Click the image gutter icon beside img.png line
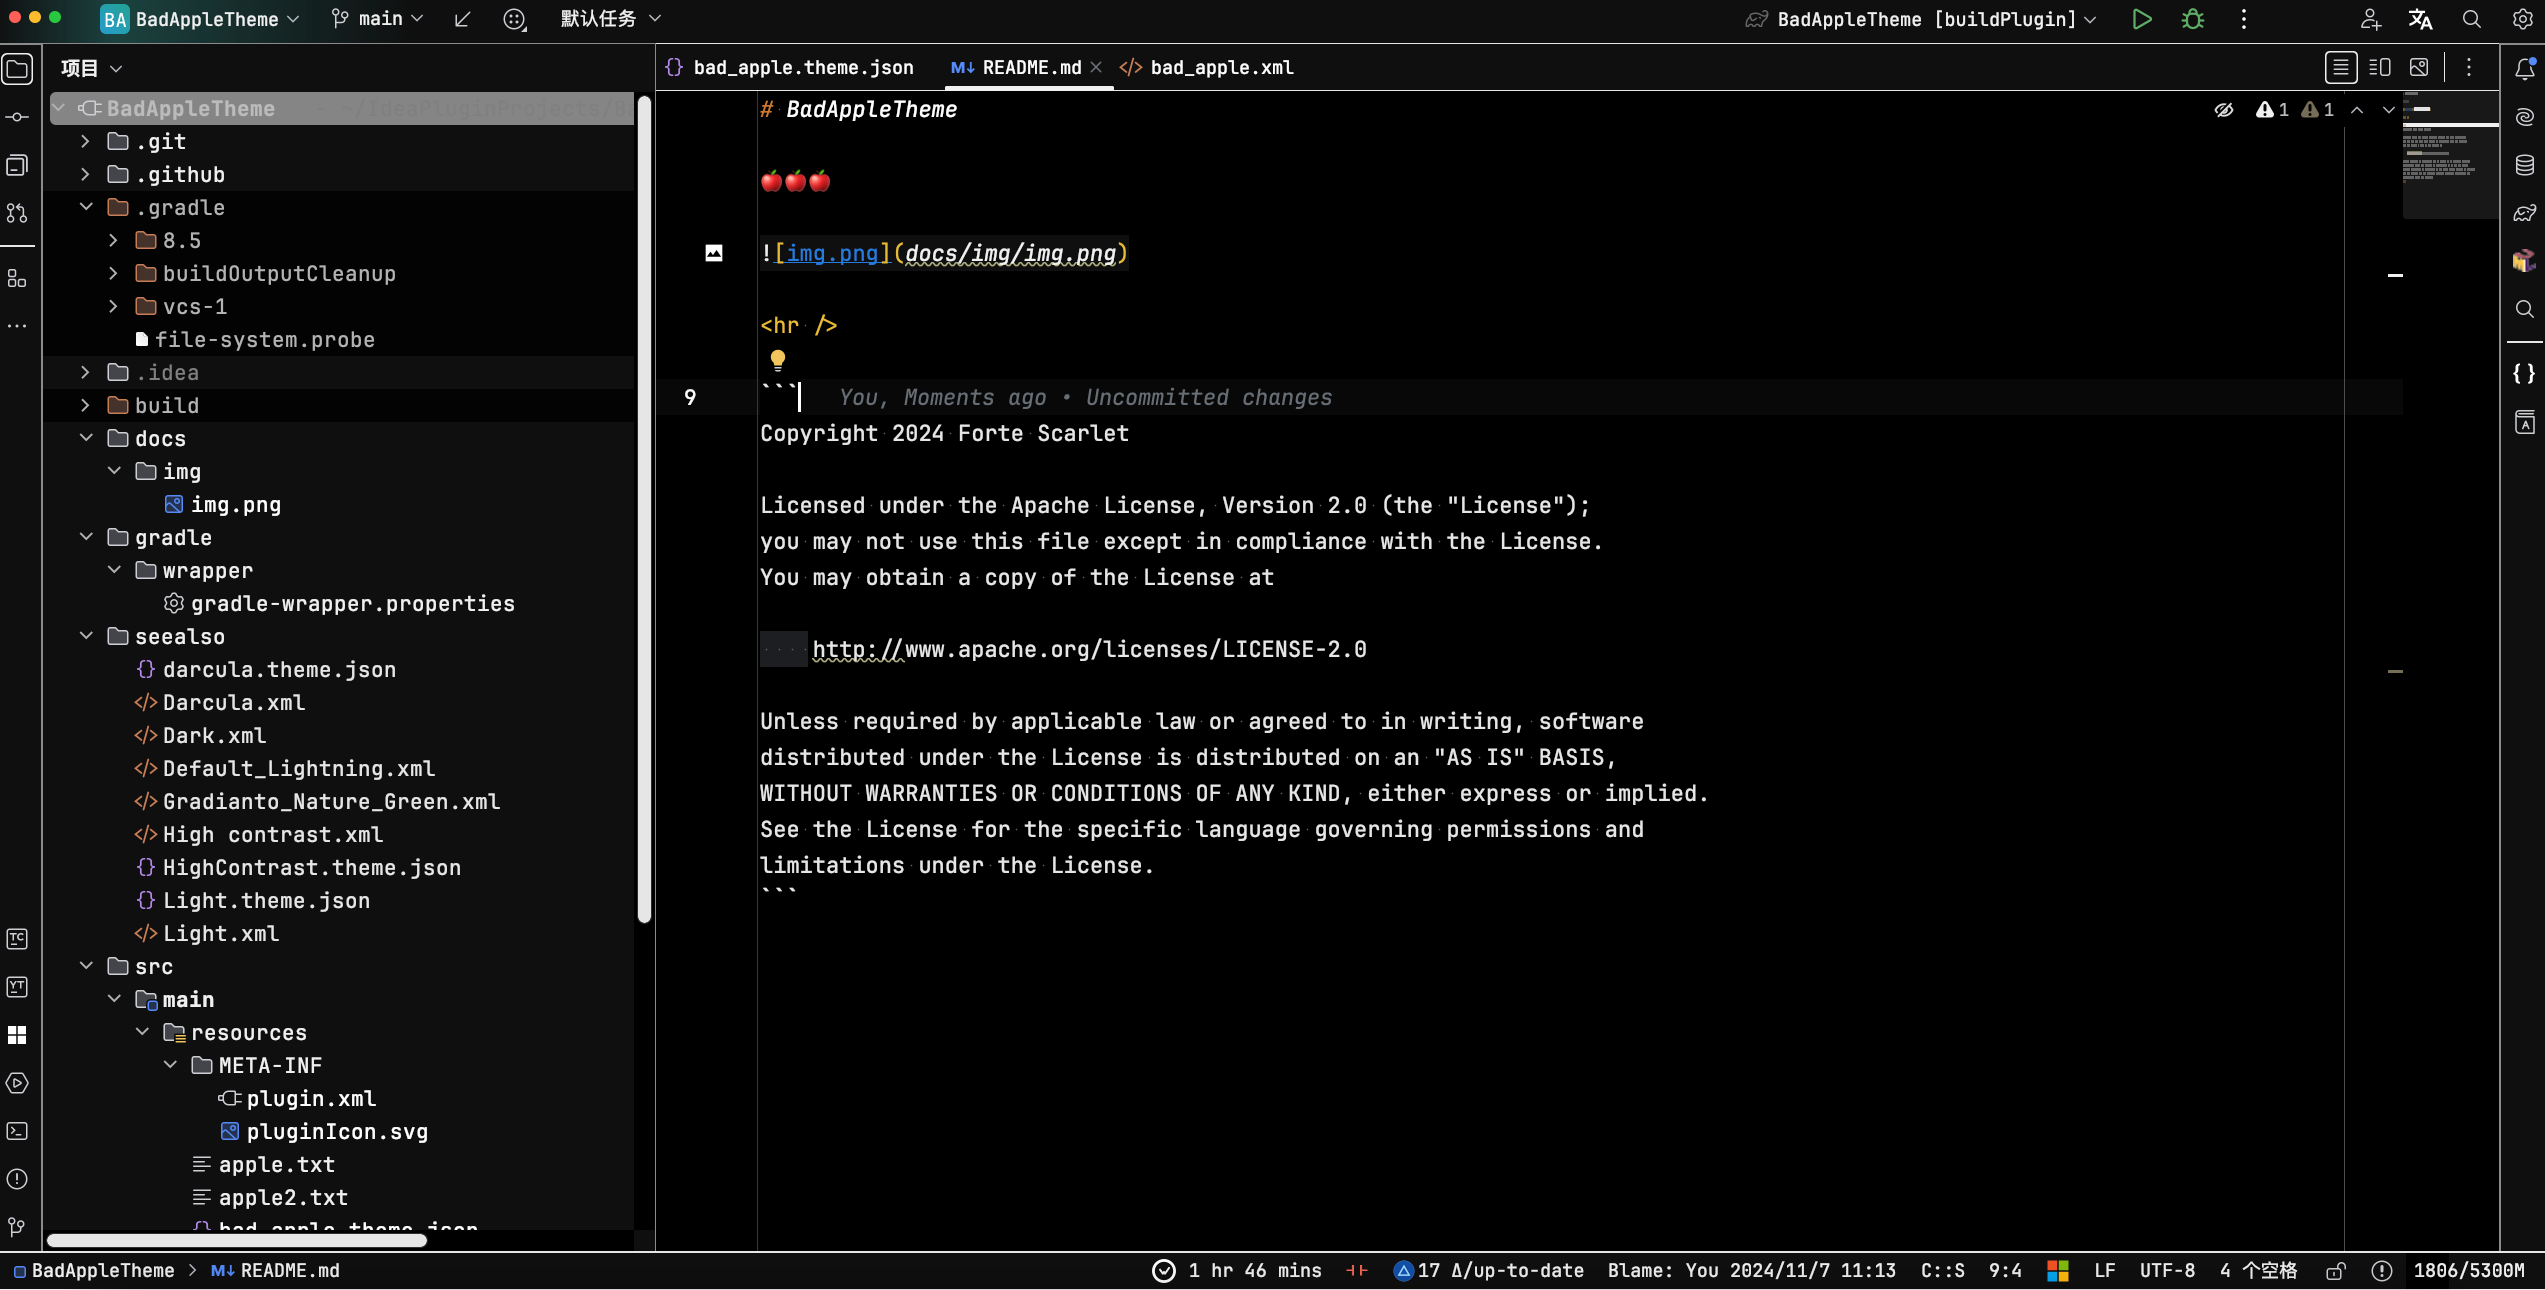This screenshot has width=2545, height=1290. click(x=714, y=253)
